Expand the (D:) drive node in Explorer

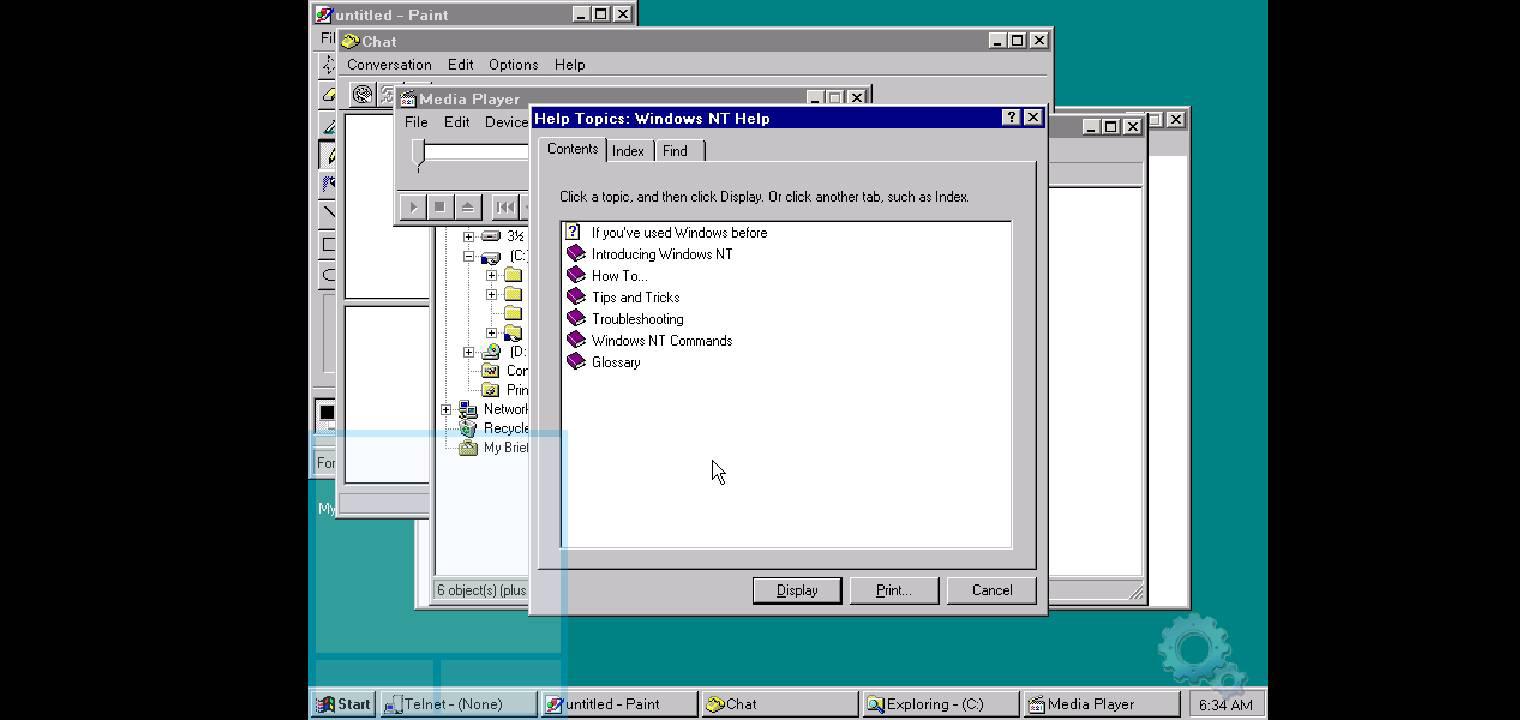coord(468,352)
